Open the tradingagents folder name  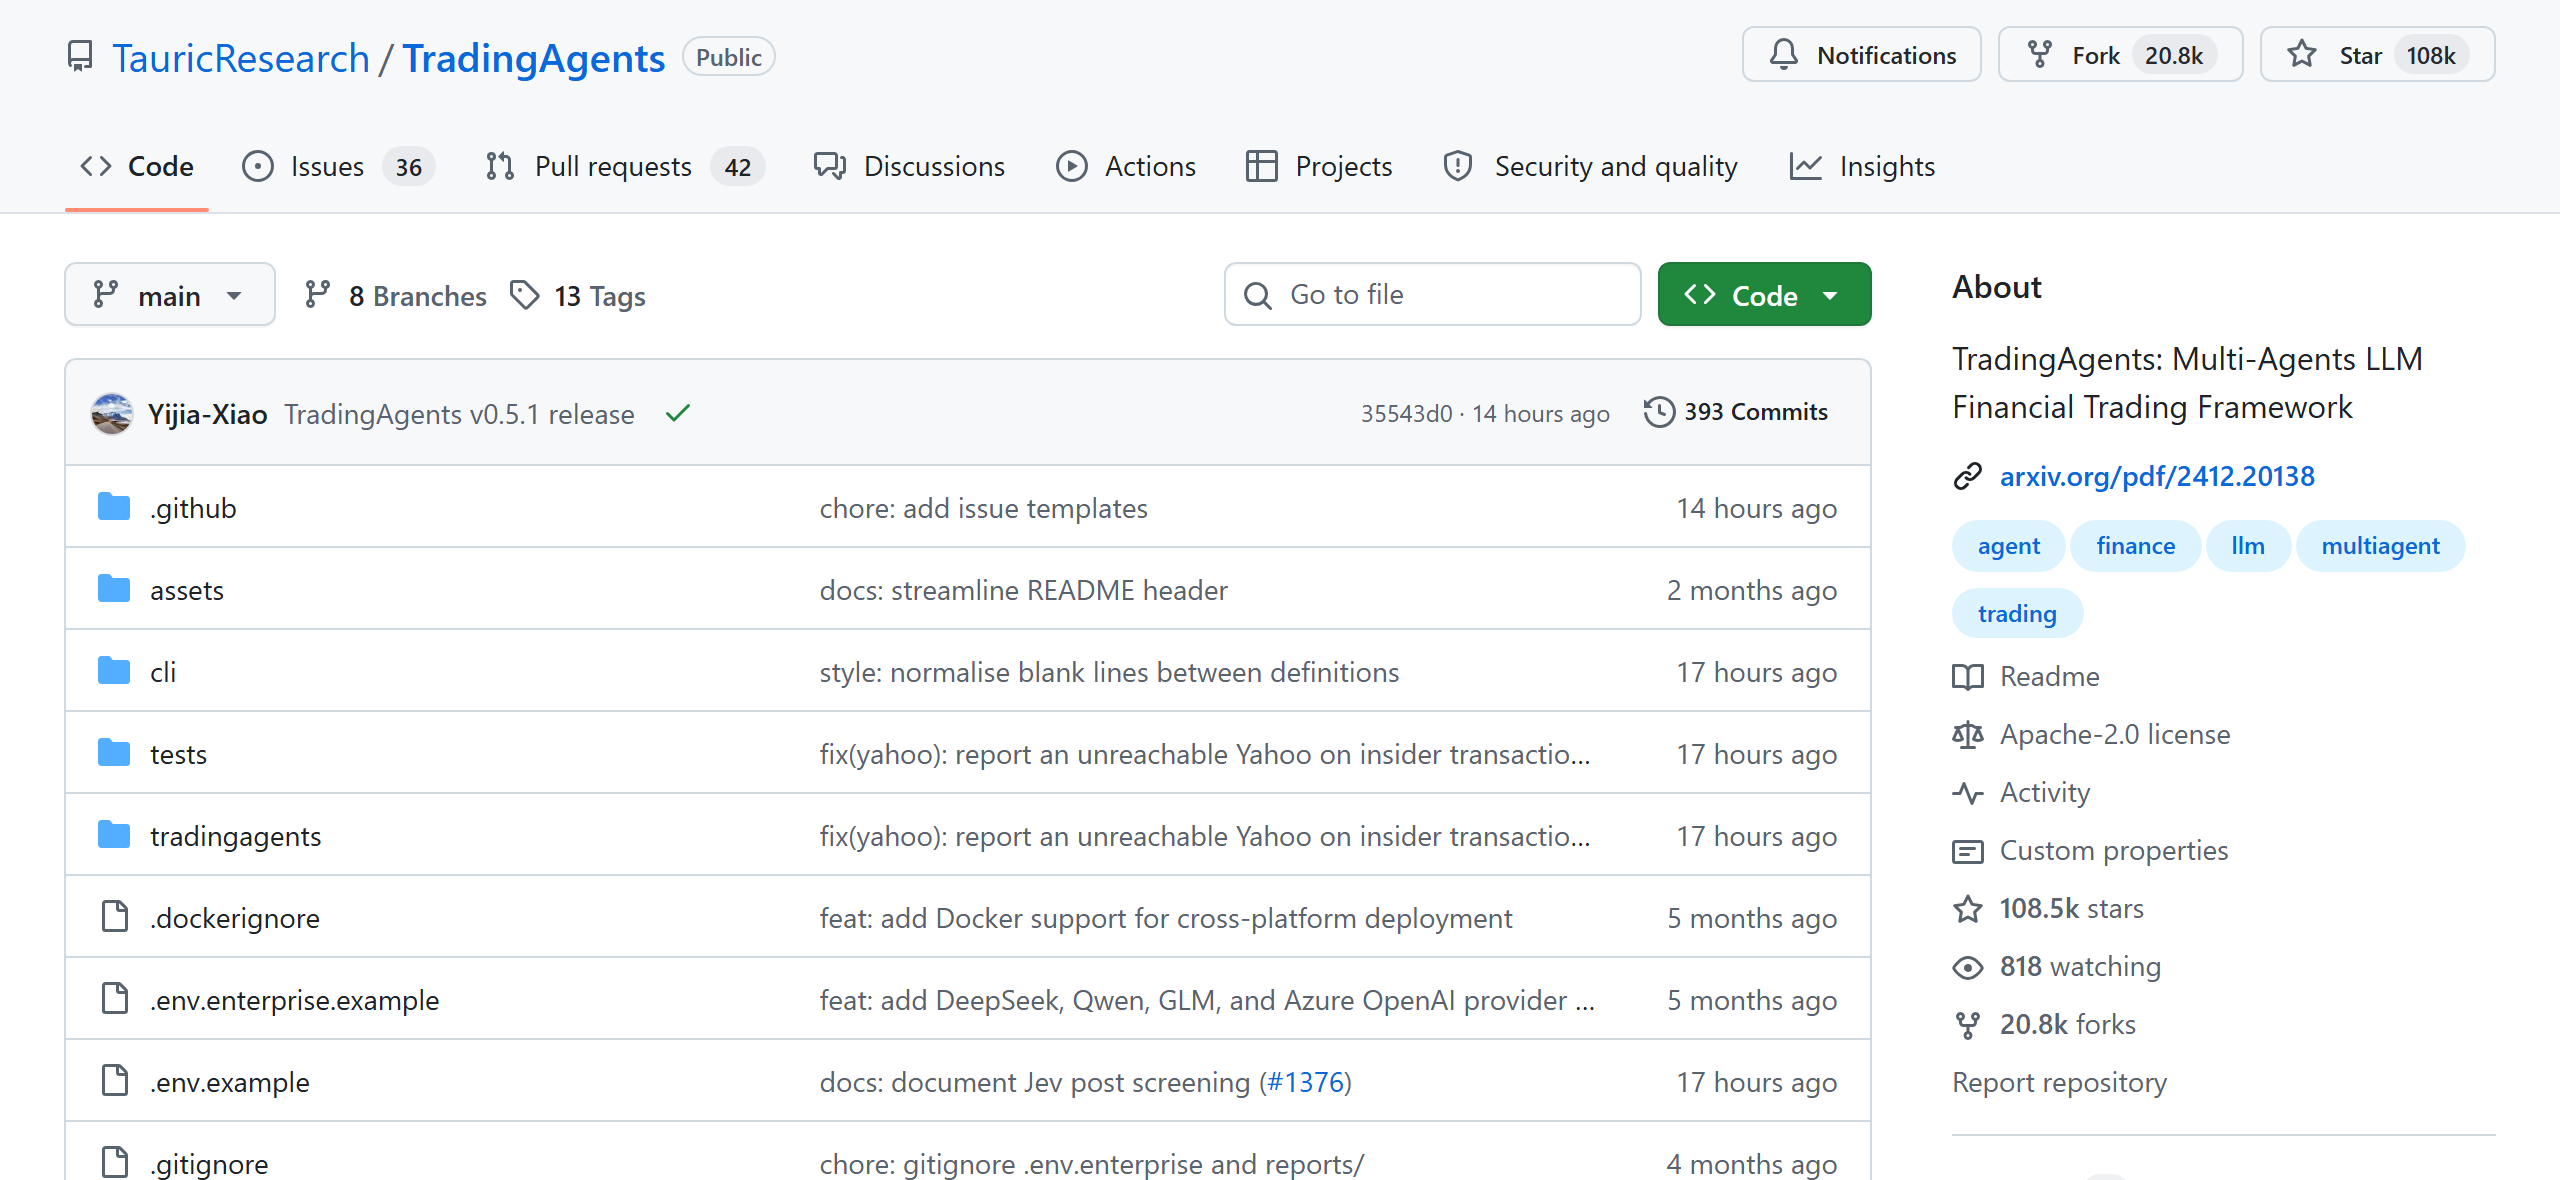pos(236,836)
